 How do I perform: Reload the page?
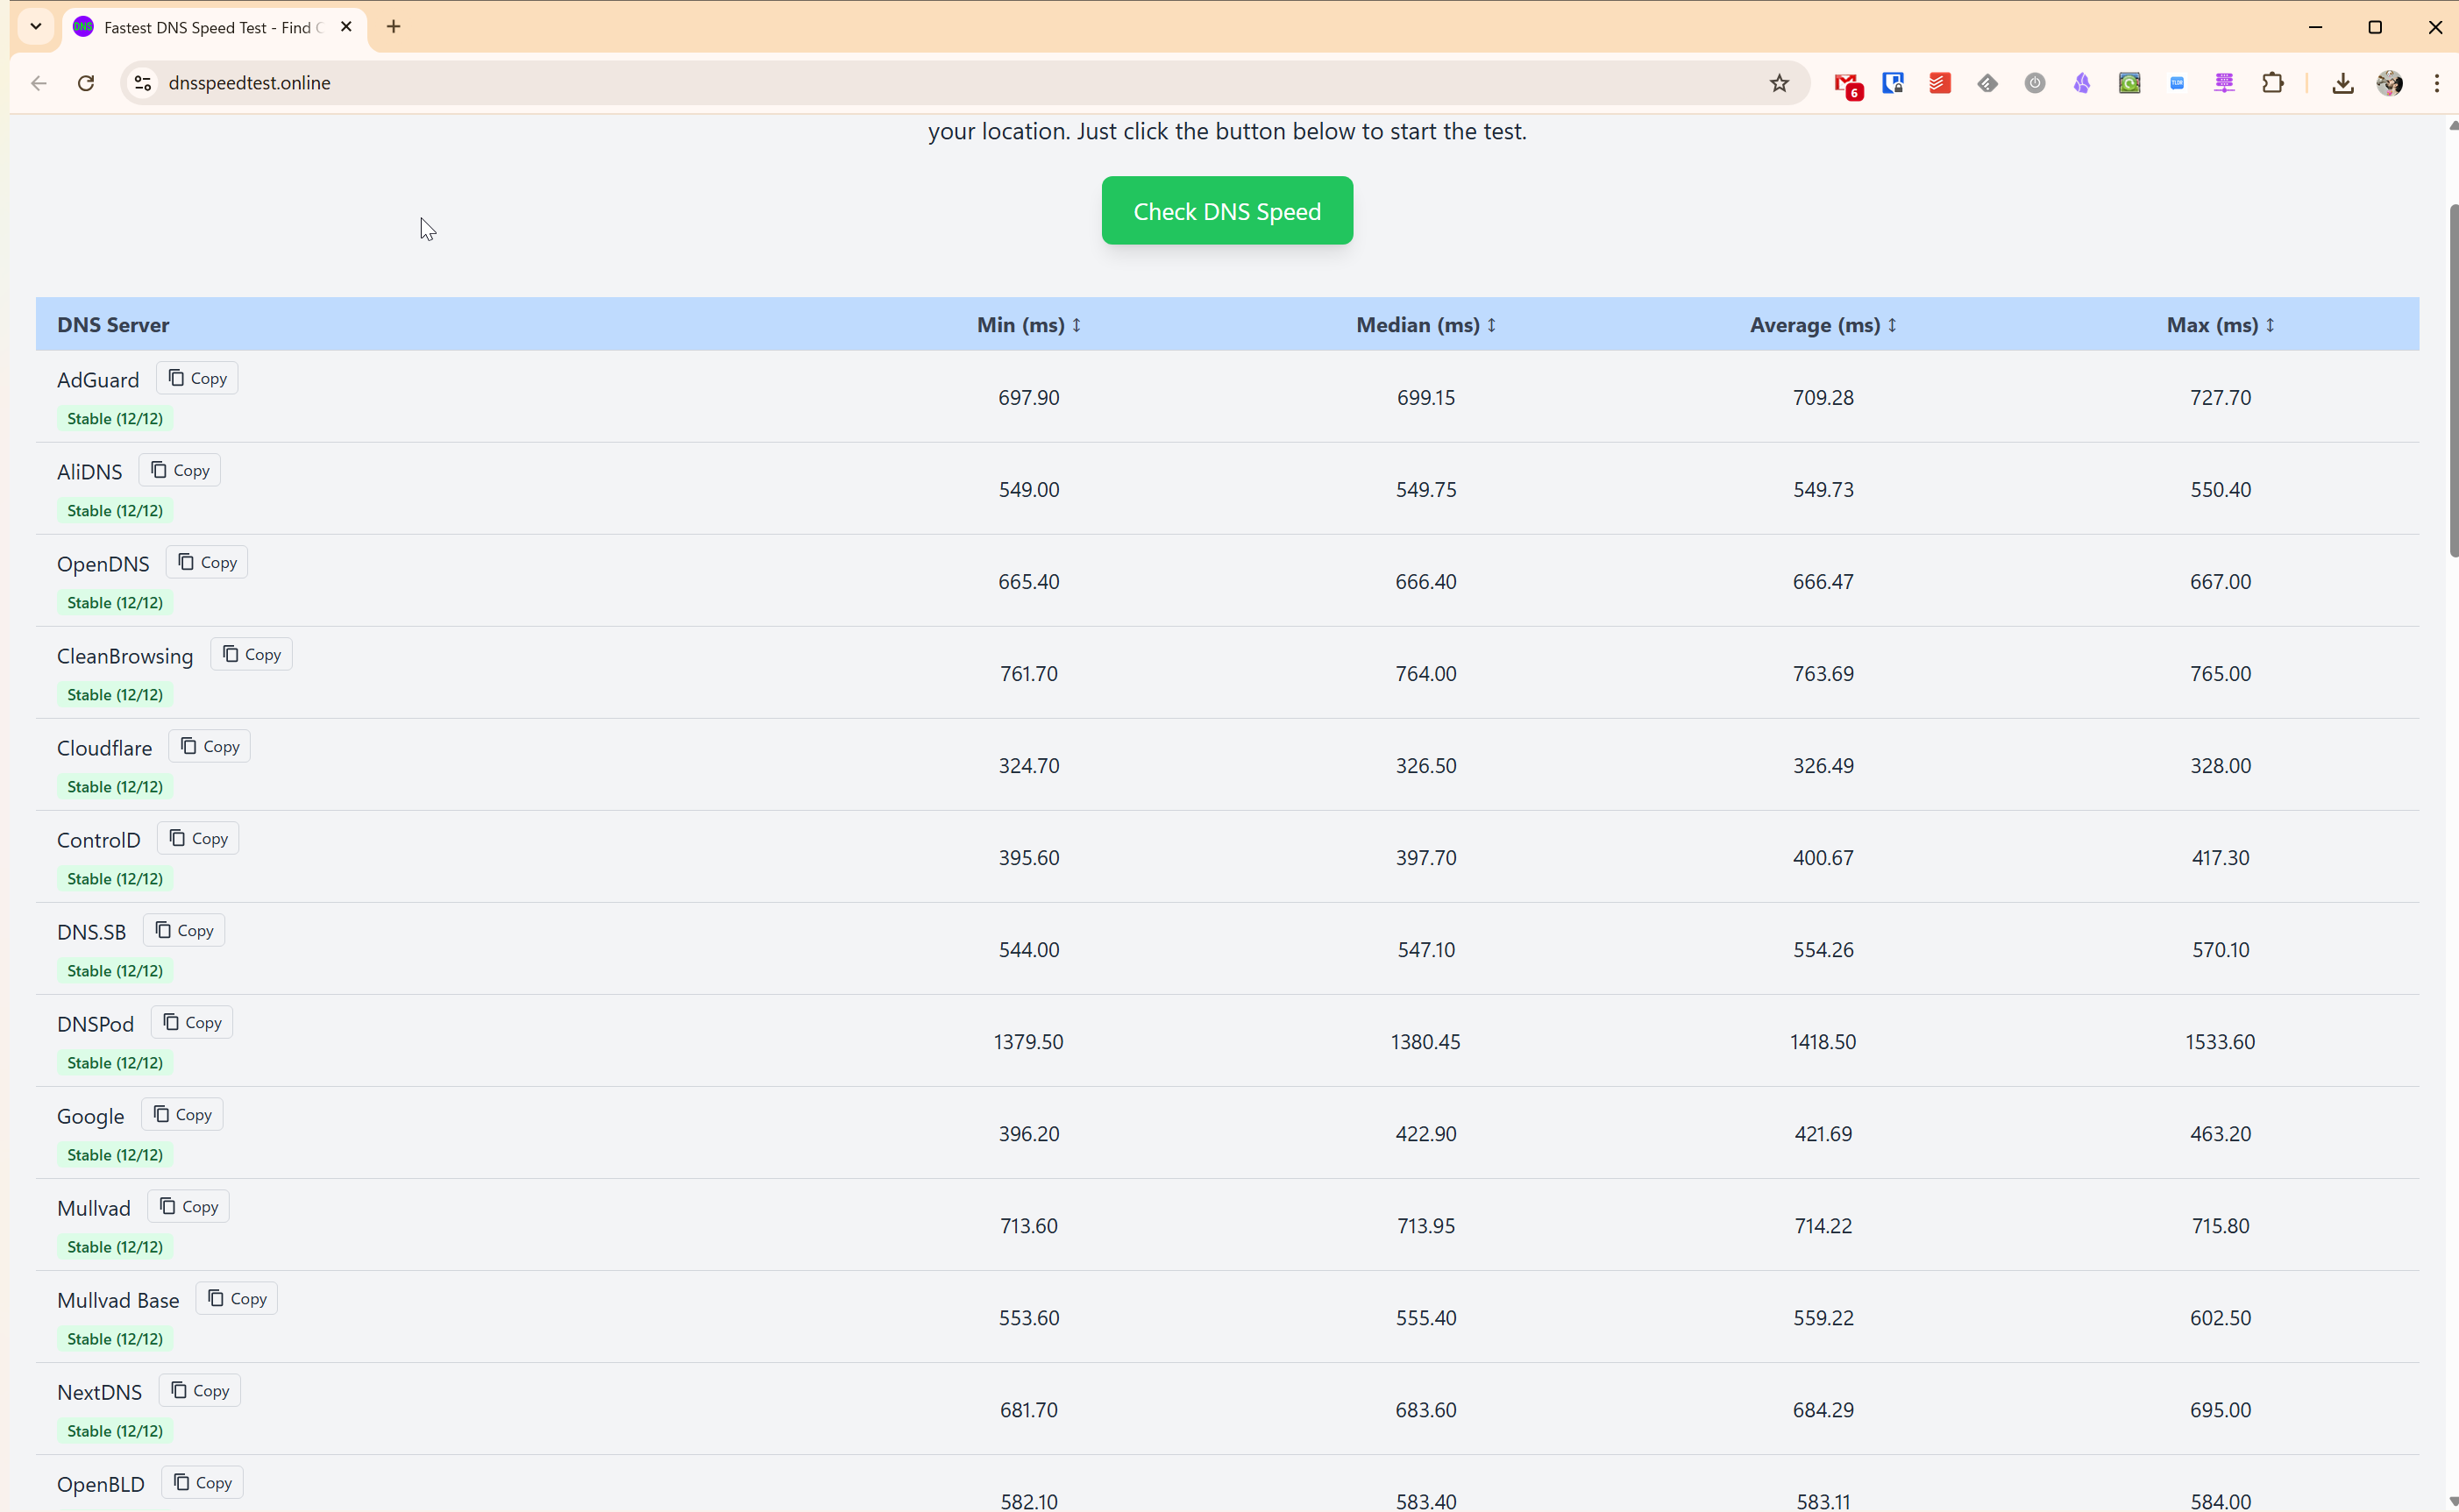[x=86, y=83]
